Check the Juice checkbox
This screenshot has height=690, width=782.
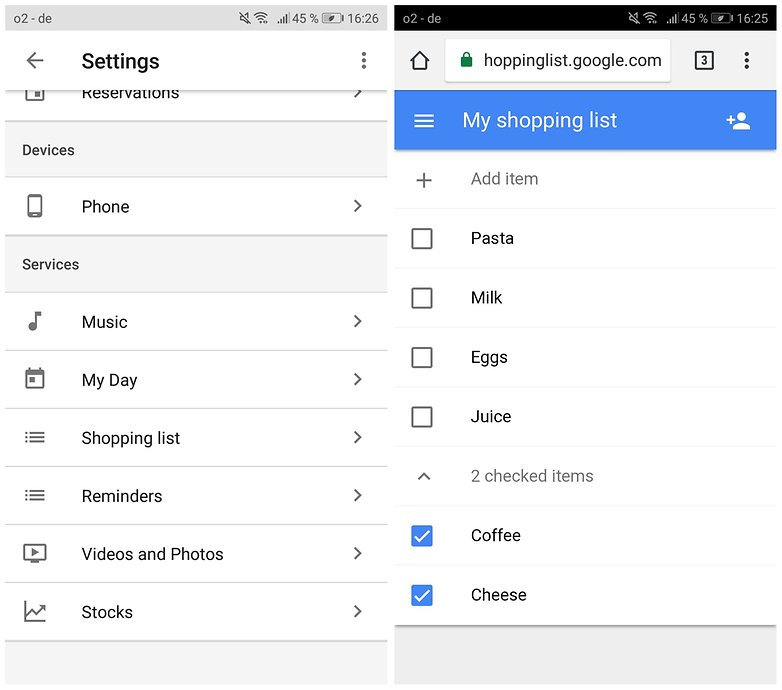(422, 417)
